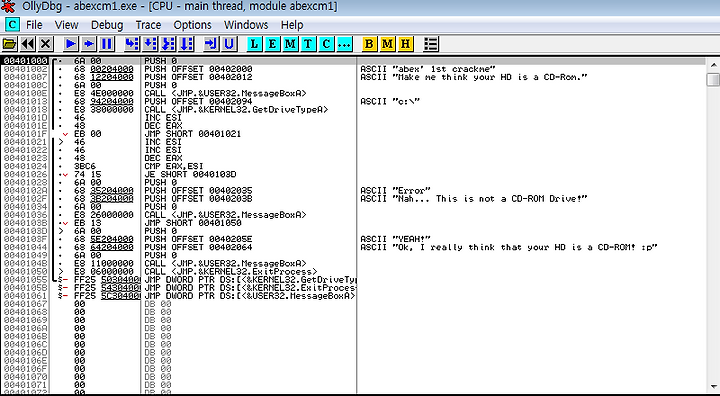Viewport: 720px width, 396px height.
Task: Select address 0040101F in address column
Action: point(25,134)
